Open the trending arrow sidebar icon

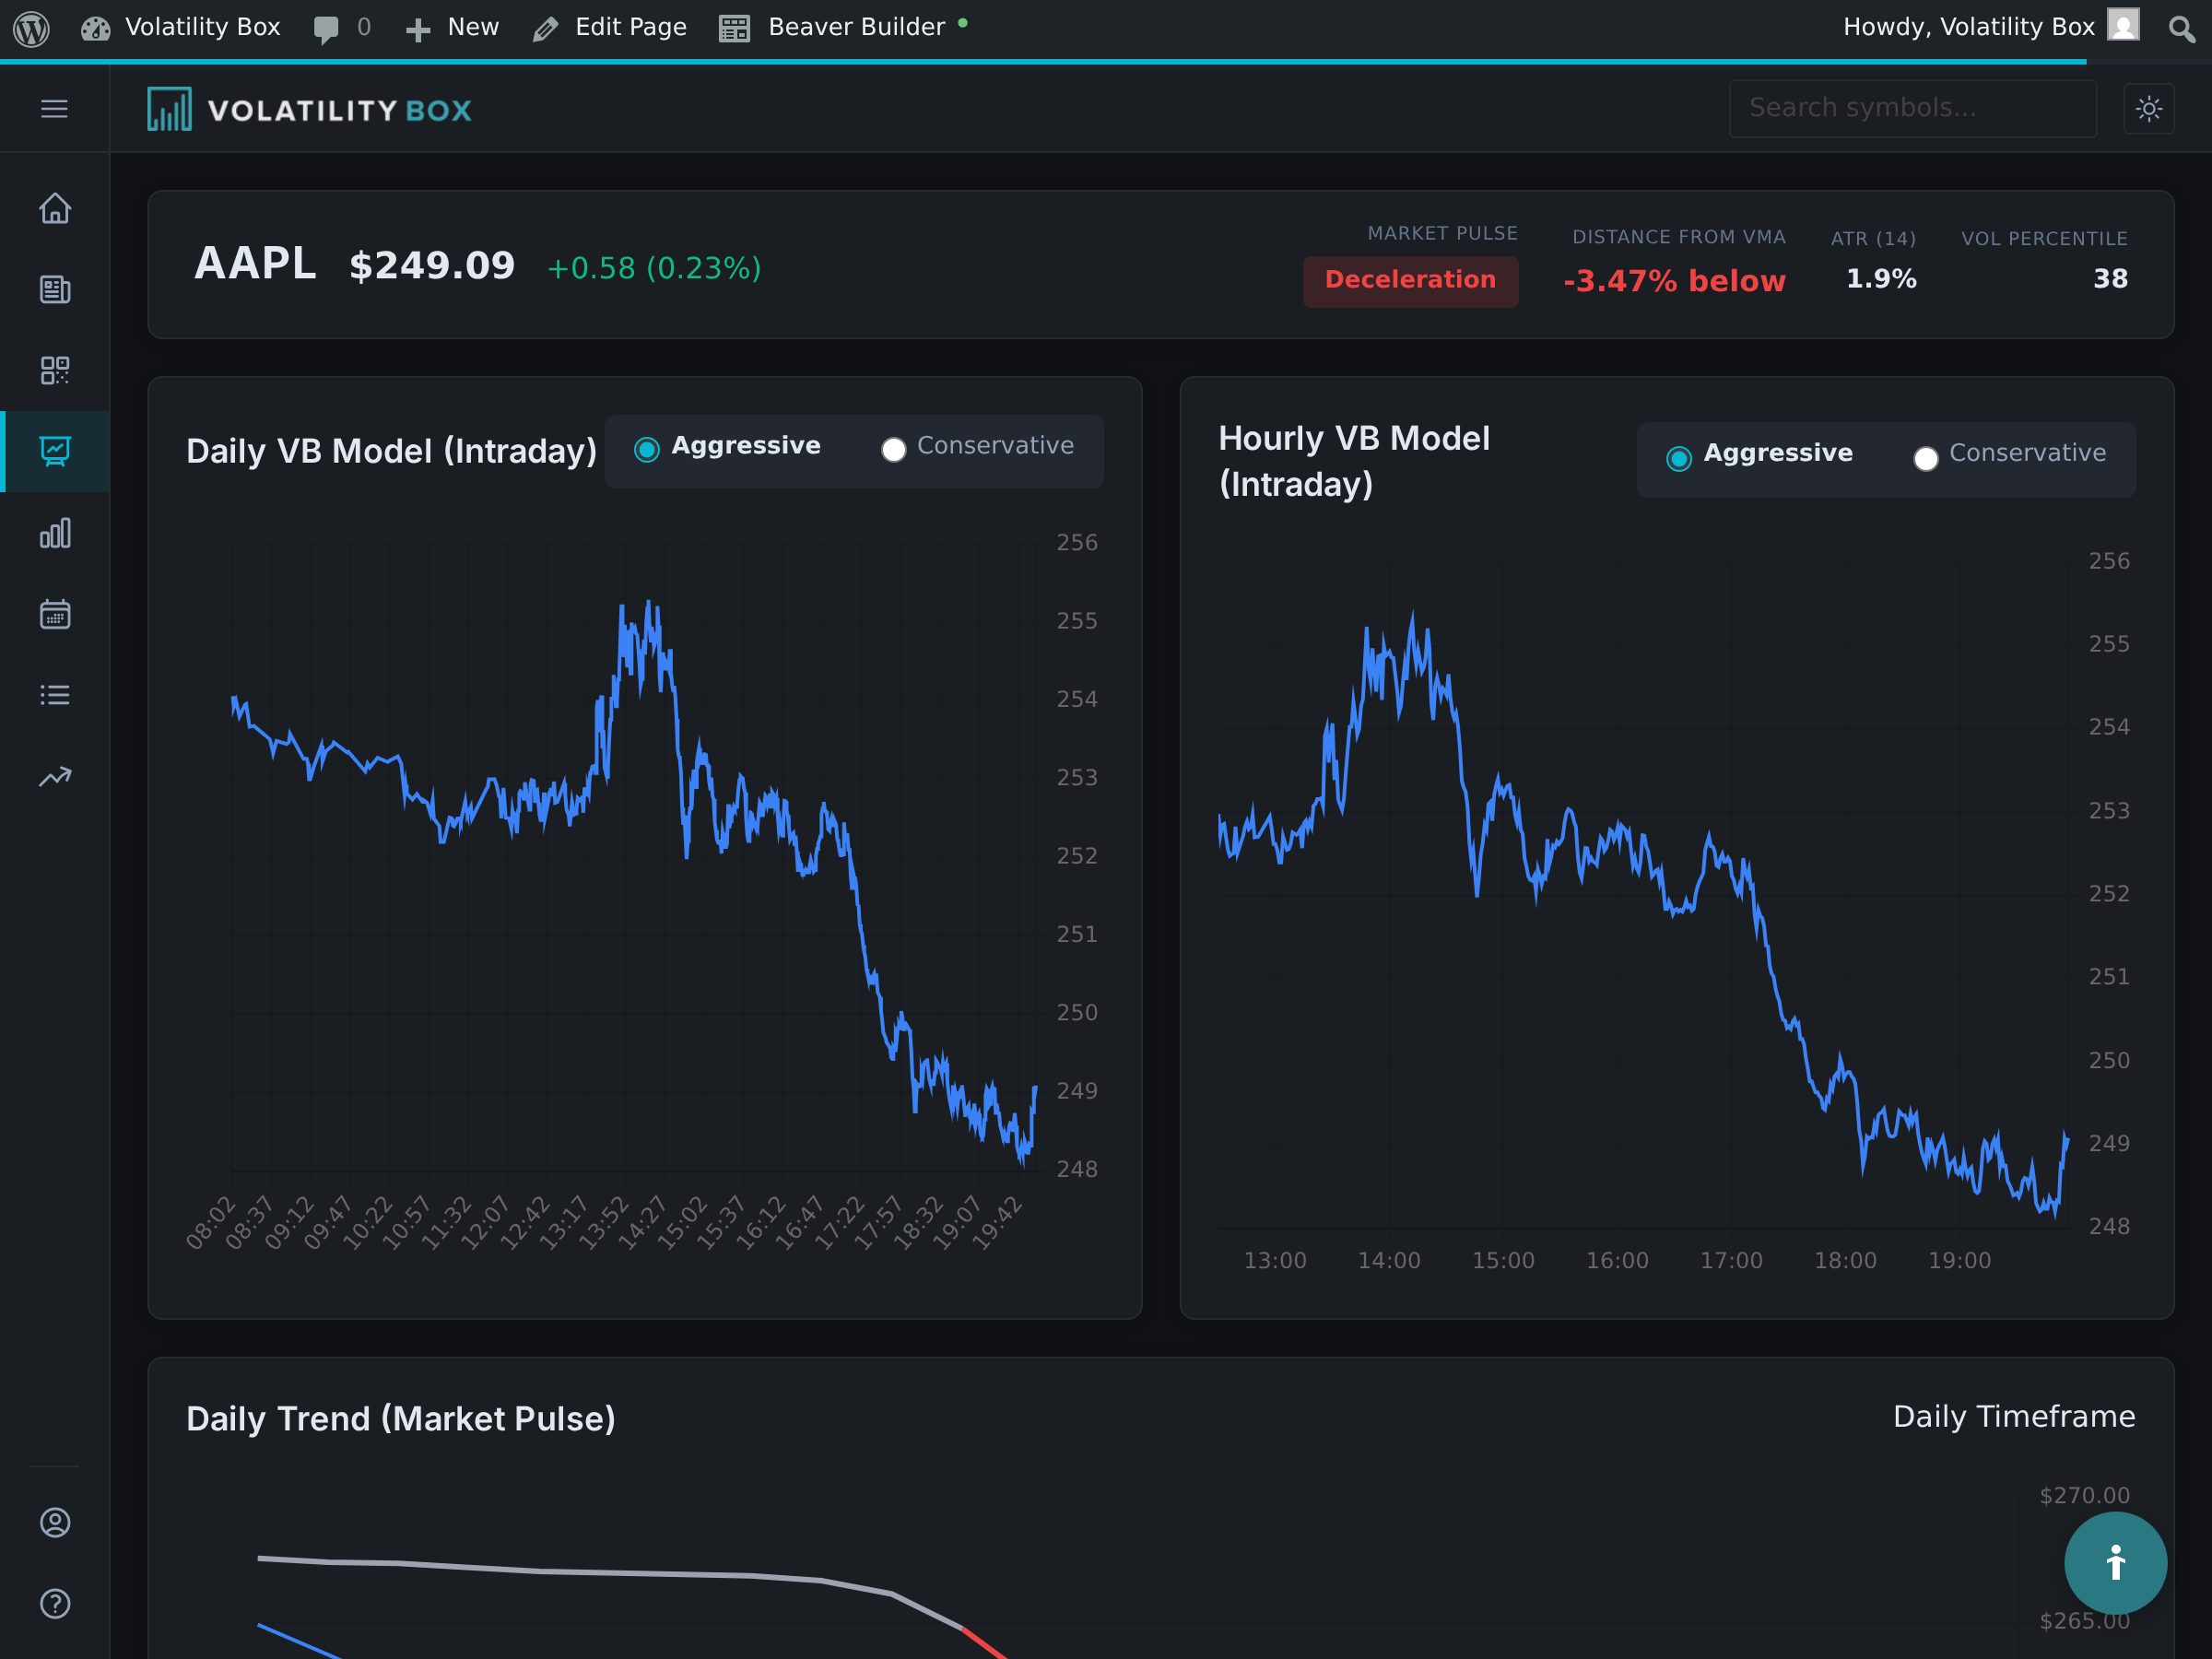pyautogui.click(x=55, y=777)
